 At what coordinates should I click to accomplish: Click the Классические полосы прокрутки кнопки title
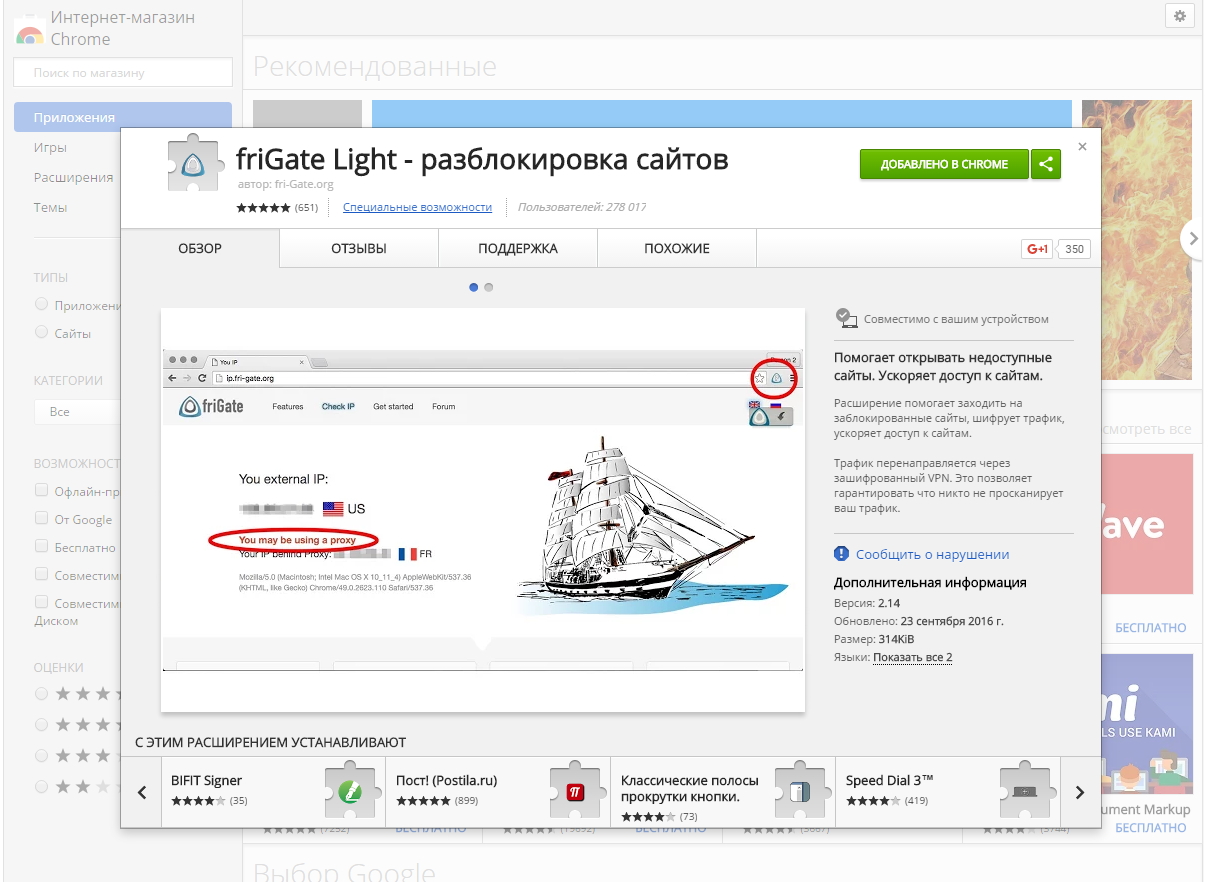[x=690, y=788]
